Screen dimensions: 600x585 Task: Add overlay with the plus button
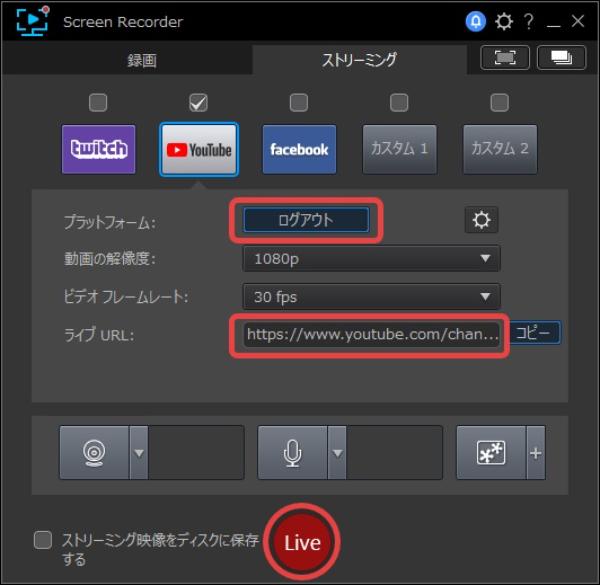536,453
